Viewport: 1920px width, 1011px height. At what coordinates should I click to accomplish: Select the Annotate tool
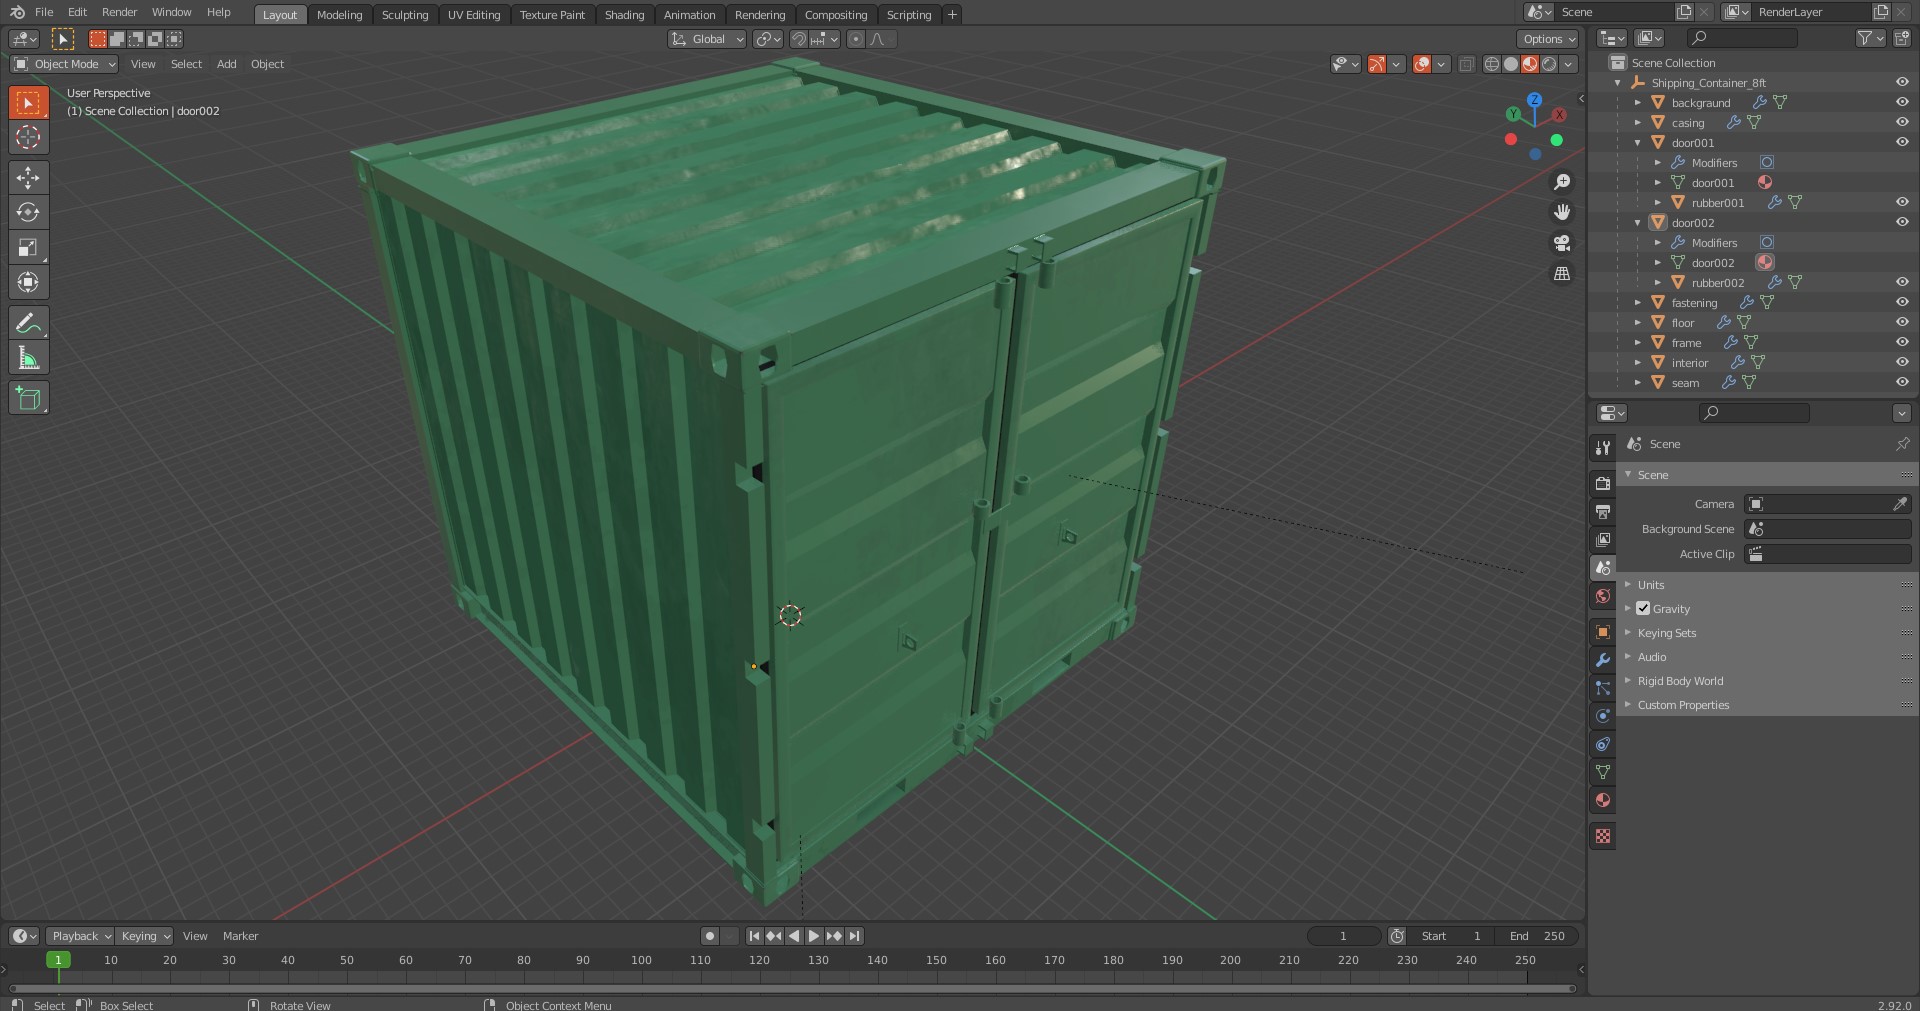(x=28, y=323)
